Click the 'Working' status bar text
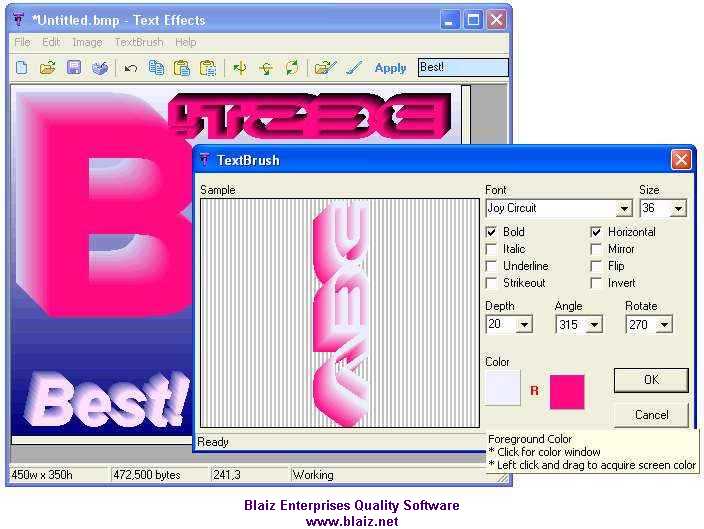 (313, 475)
